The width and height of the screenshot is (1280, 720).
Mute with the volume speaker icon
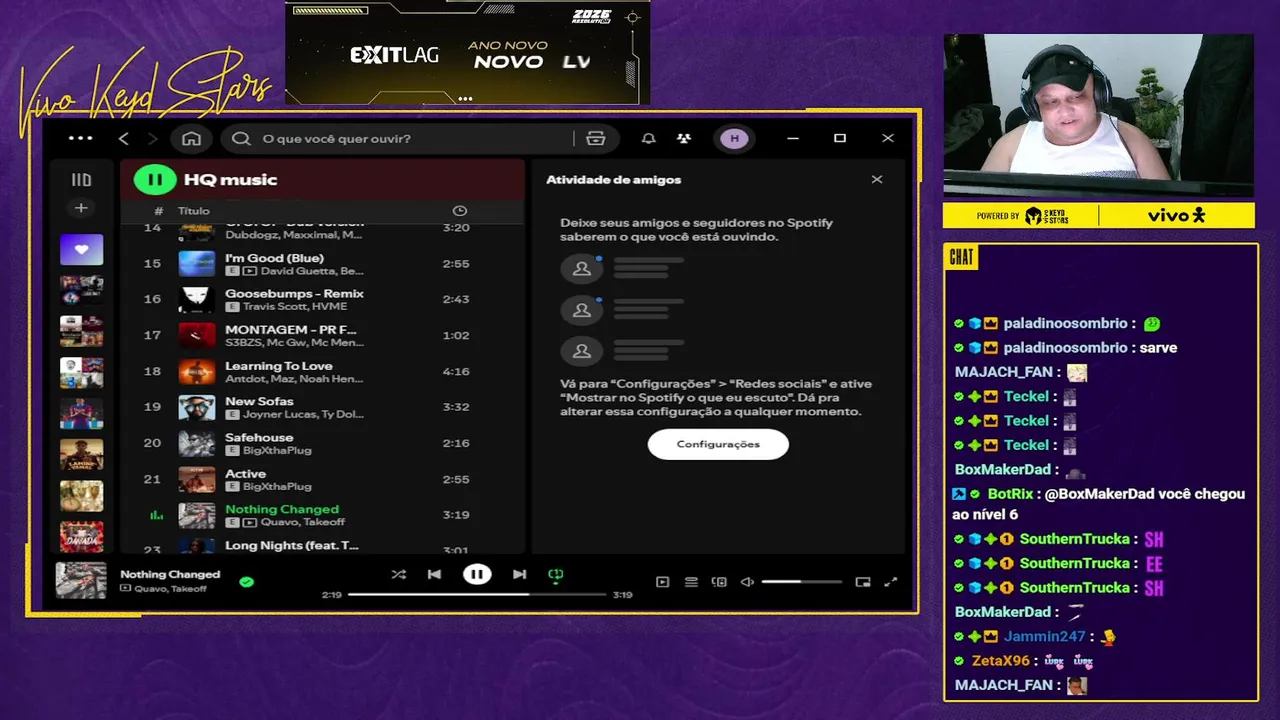[747, 582]
